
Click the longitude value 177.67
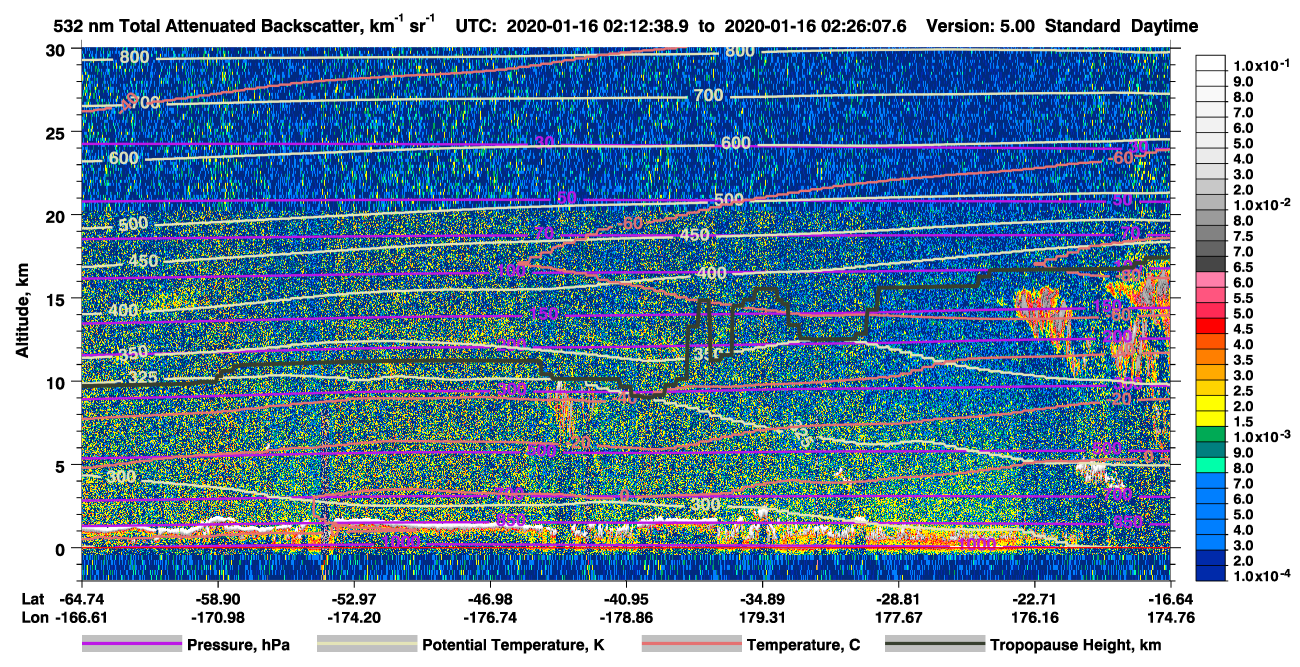tap(900, 618)
